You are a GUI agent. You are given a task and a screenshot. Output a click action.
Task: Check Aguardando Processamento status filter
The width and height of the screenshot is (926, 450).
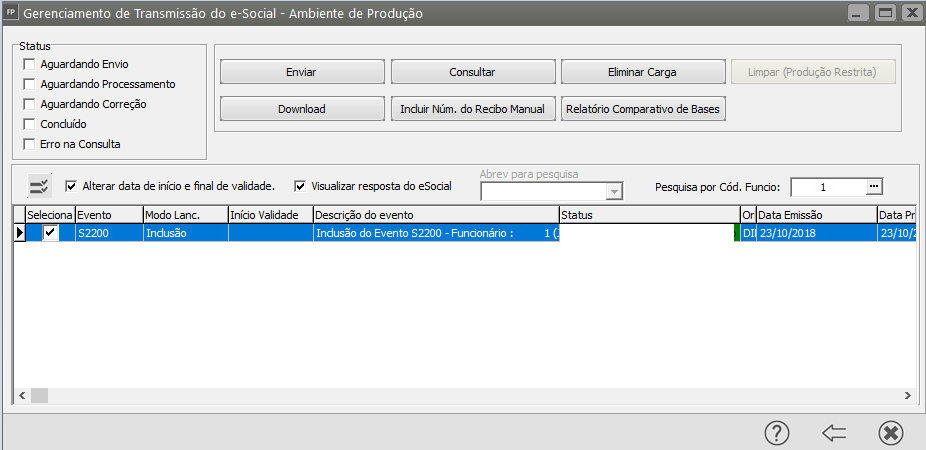[x=29, y=84]
